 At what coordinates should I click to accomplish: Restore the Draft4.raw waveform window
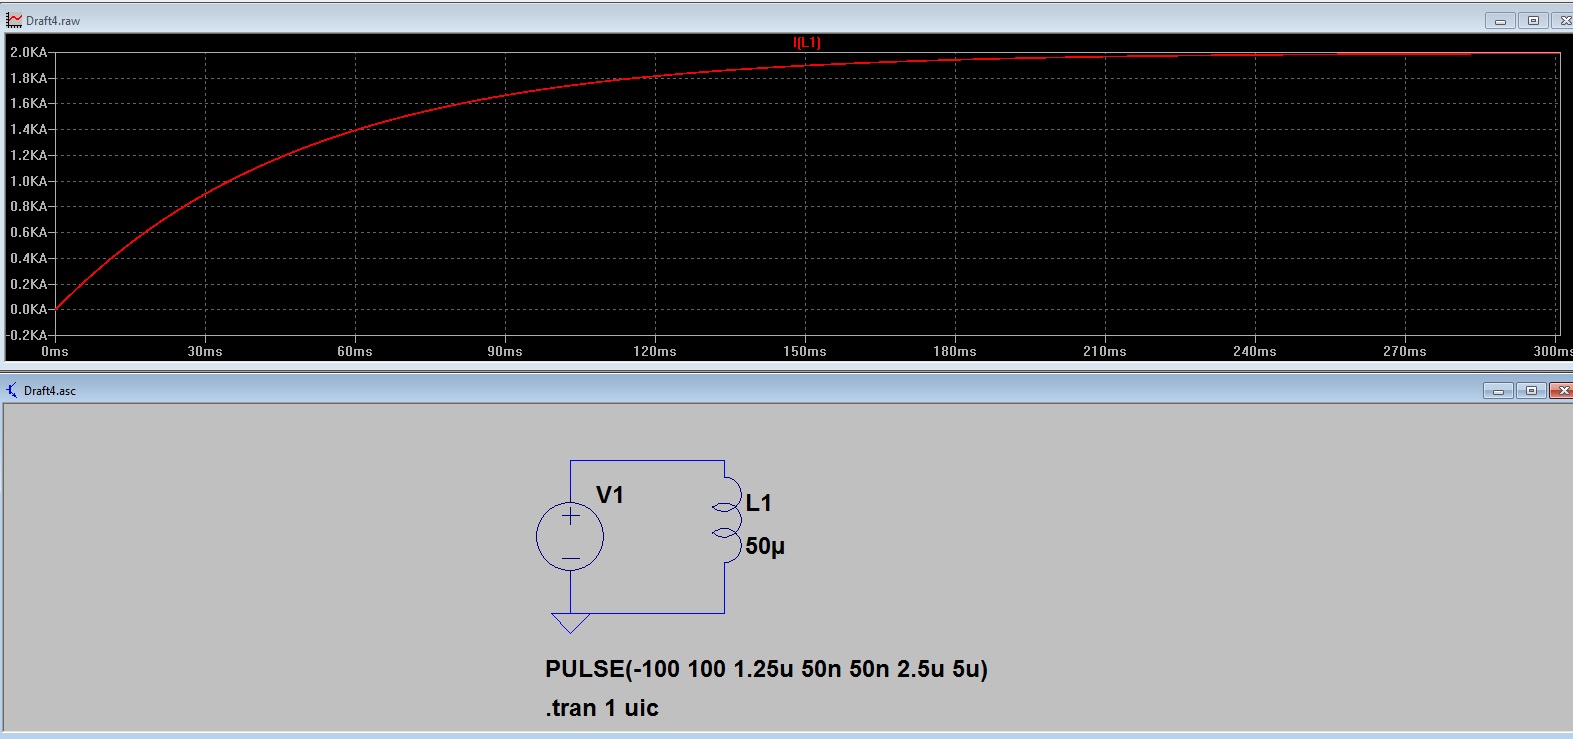1532,20
